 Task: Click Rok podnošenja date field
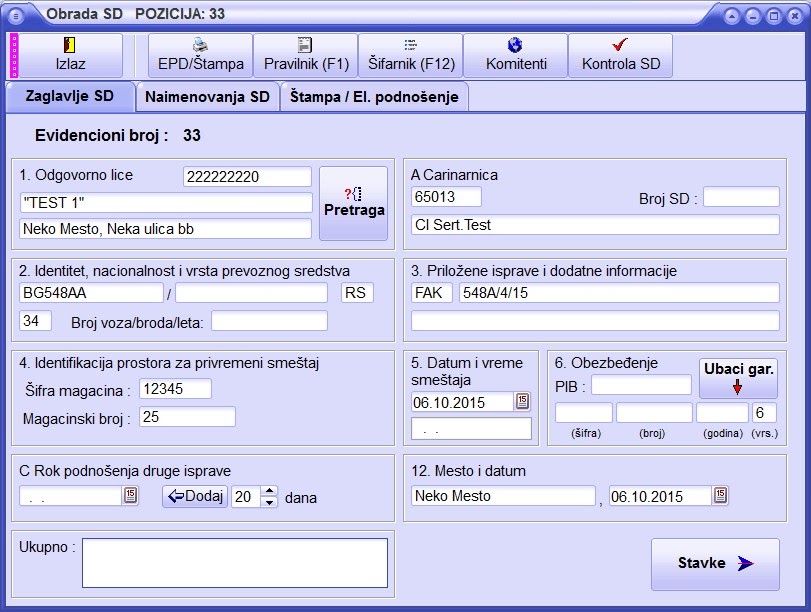click(70, 496)
